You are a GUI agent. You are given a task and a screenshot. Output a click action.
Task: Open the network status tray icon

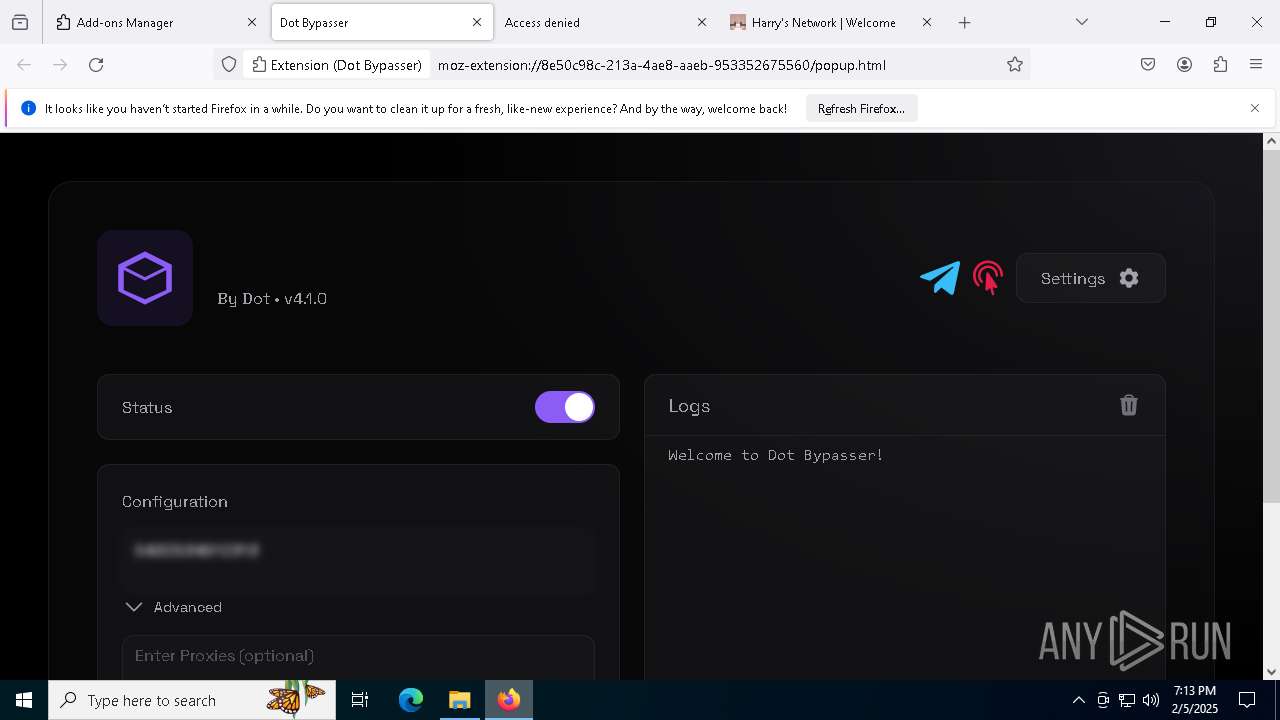1127,700
